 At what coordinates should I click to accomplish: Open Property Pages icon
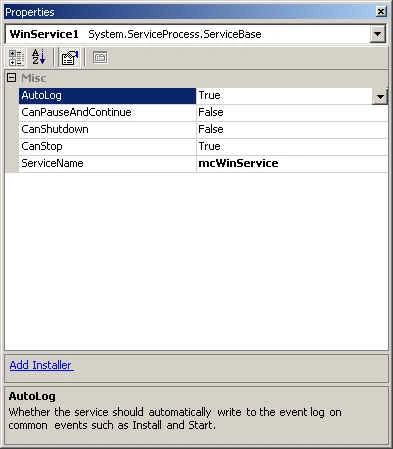(x=100, y=57)
